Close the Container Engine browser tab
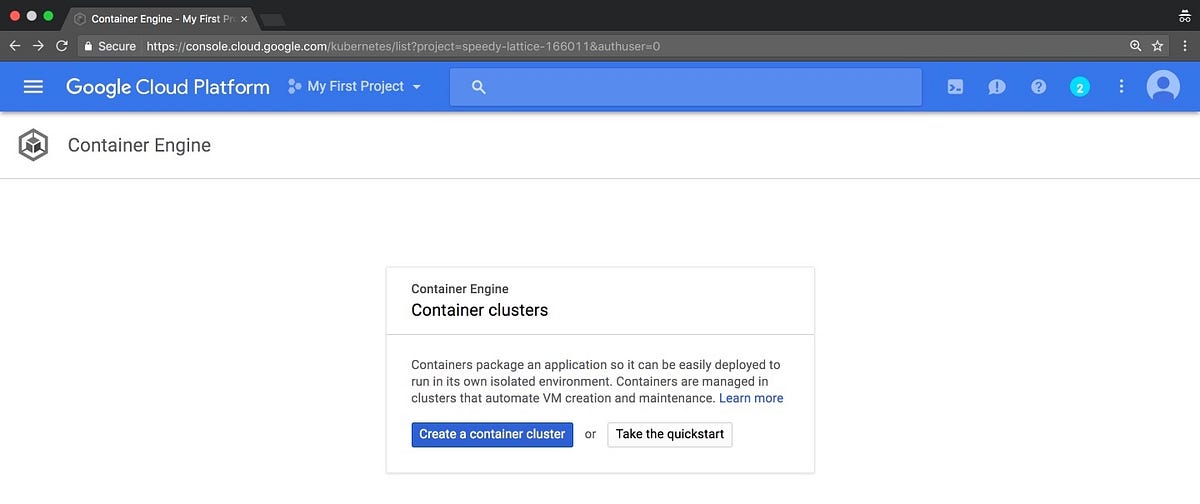 [x=245, y=19]
